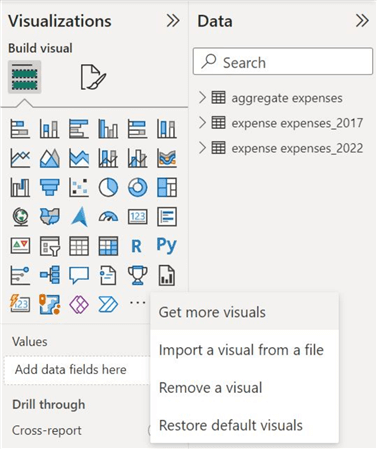The height and width of the screenshot is (449, 377).
Task: Expand the expense expenses_2022 table
Action: point(202,148)
